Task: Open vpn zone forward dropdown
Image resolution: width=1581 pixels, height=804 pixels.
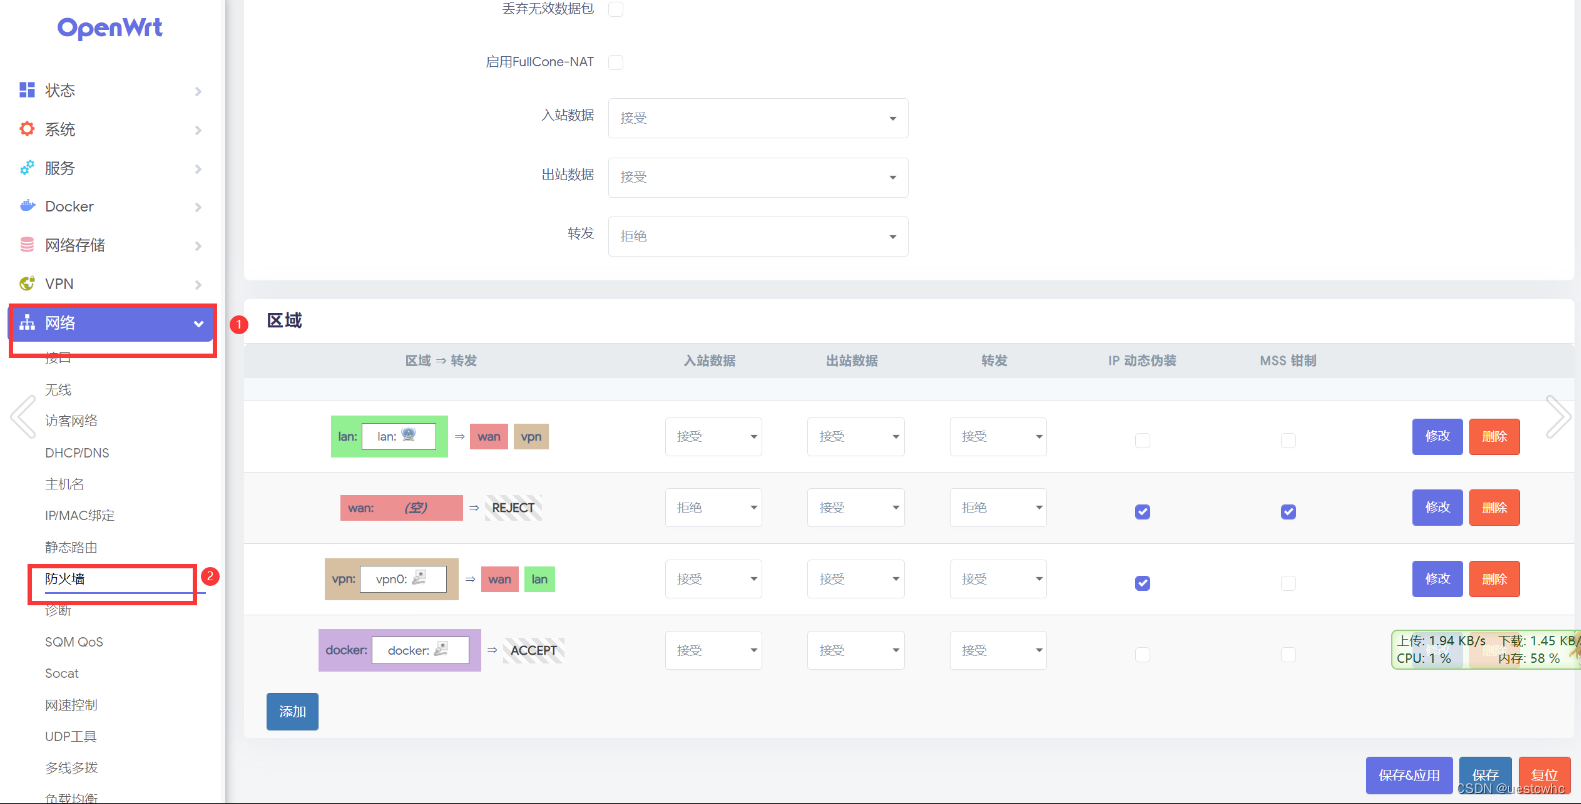Action: click(x=998, y=578)
